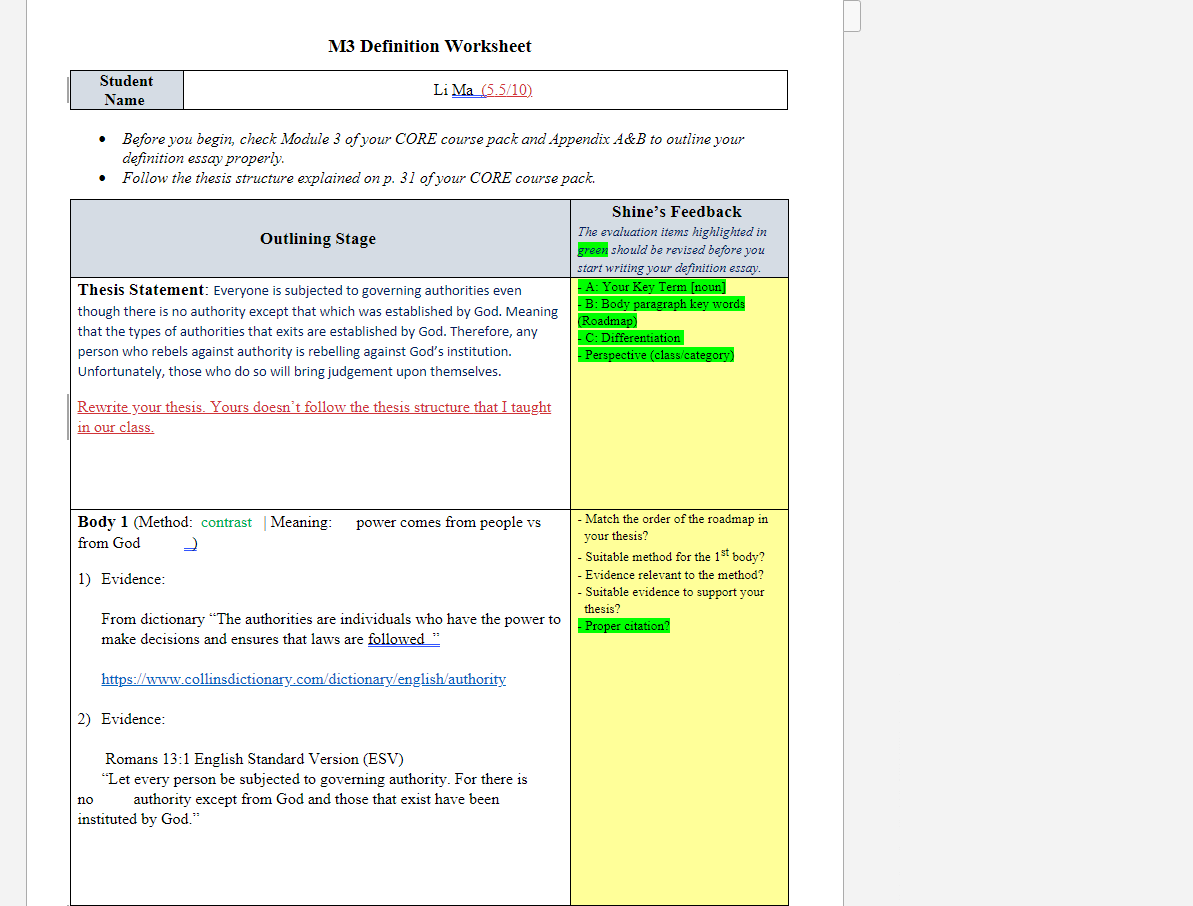Click the highlighted 'B: Body paragraph key words' item

coord(661,312)
